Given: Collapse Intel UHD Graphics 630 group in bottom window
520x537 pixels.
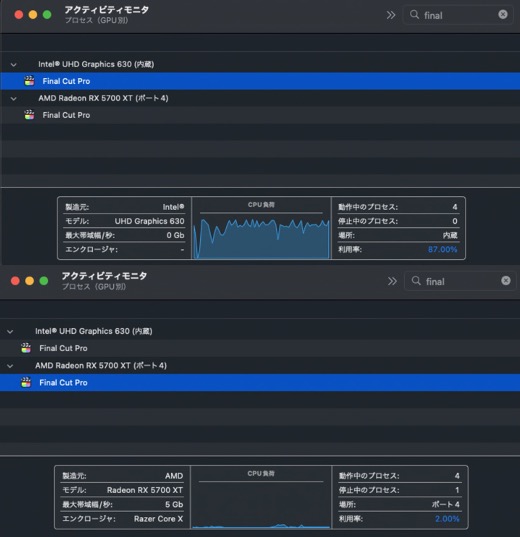Looking at the screenshot, I should (x=10, y=332).
